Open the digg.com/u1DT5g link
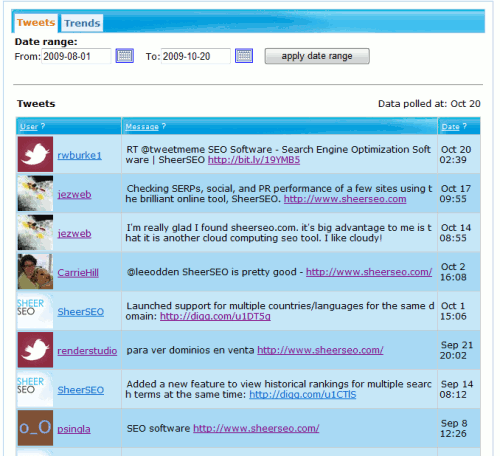This screenshot has height=456, width=500. coord(215,316)
